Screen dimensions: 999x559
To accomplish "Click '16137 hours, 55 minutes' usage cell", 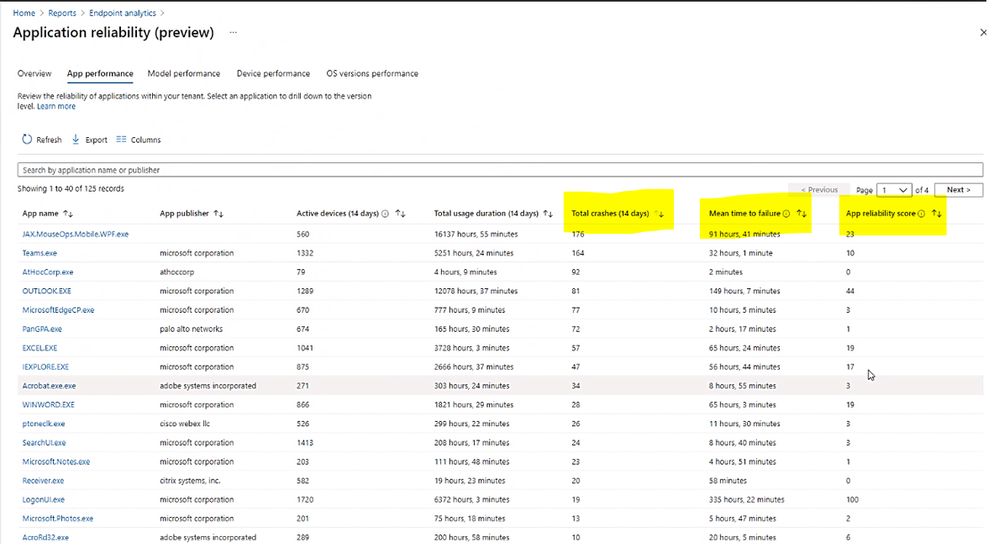I will pyautogui.click(x=476, y=234).
